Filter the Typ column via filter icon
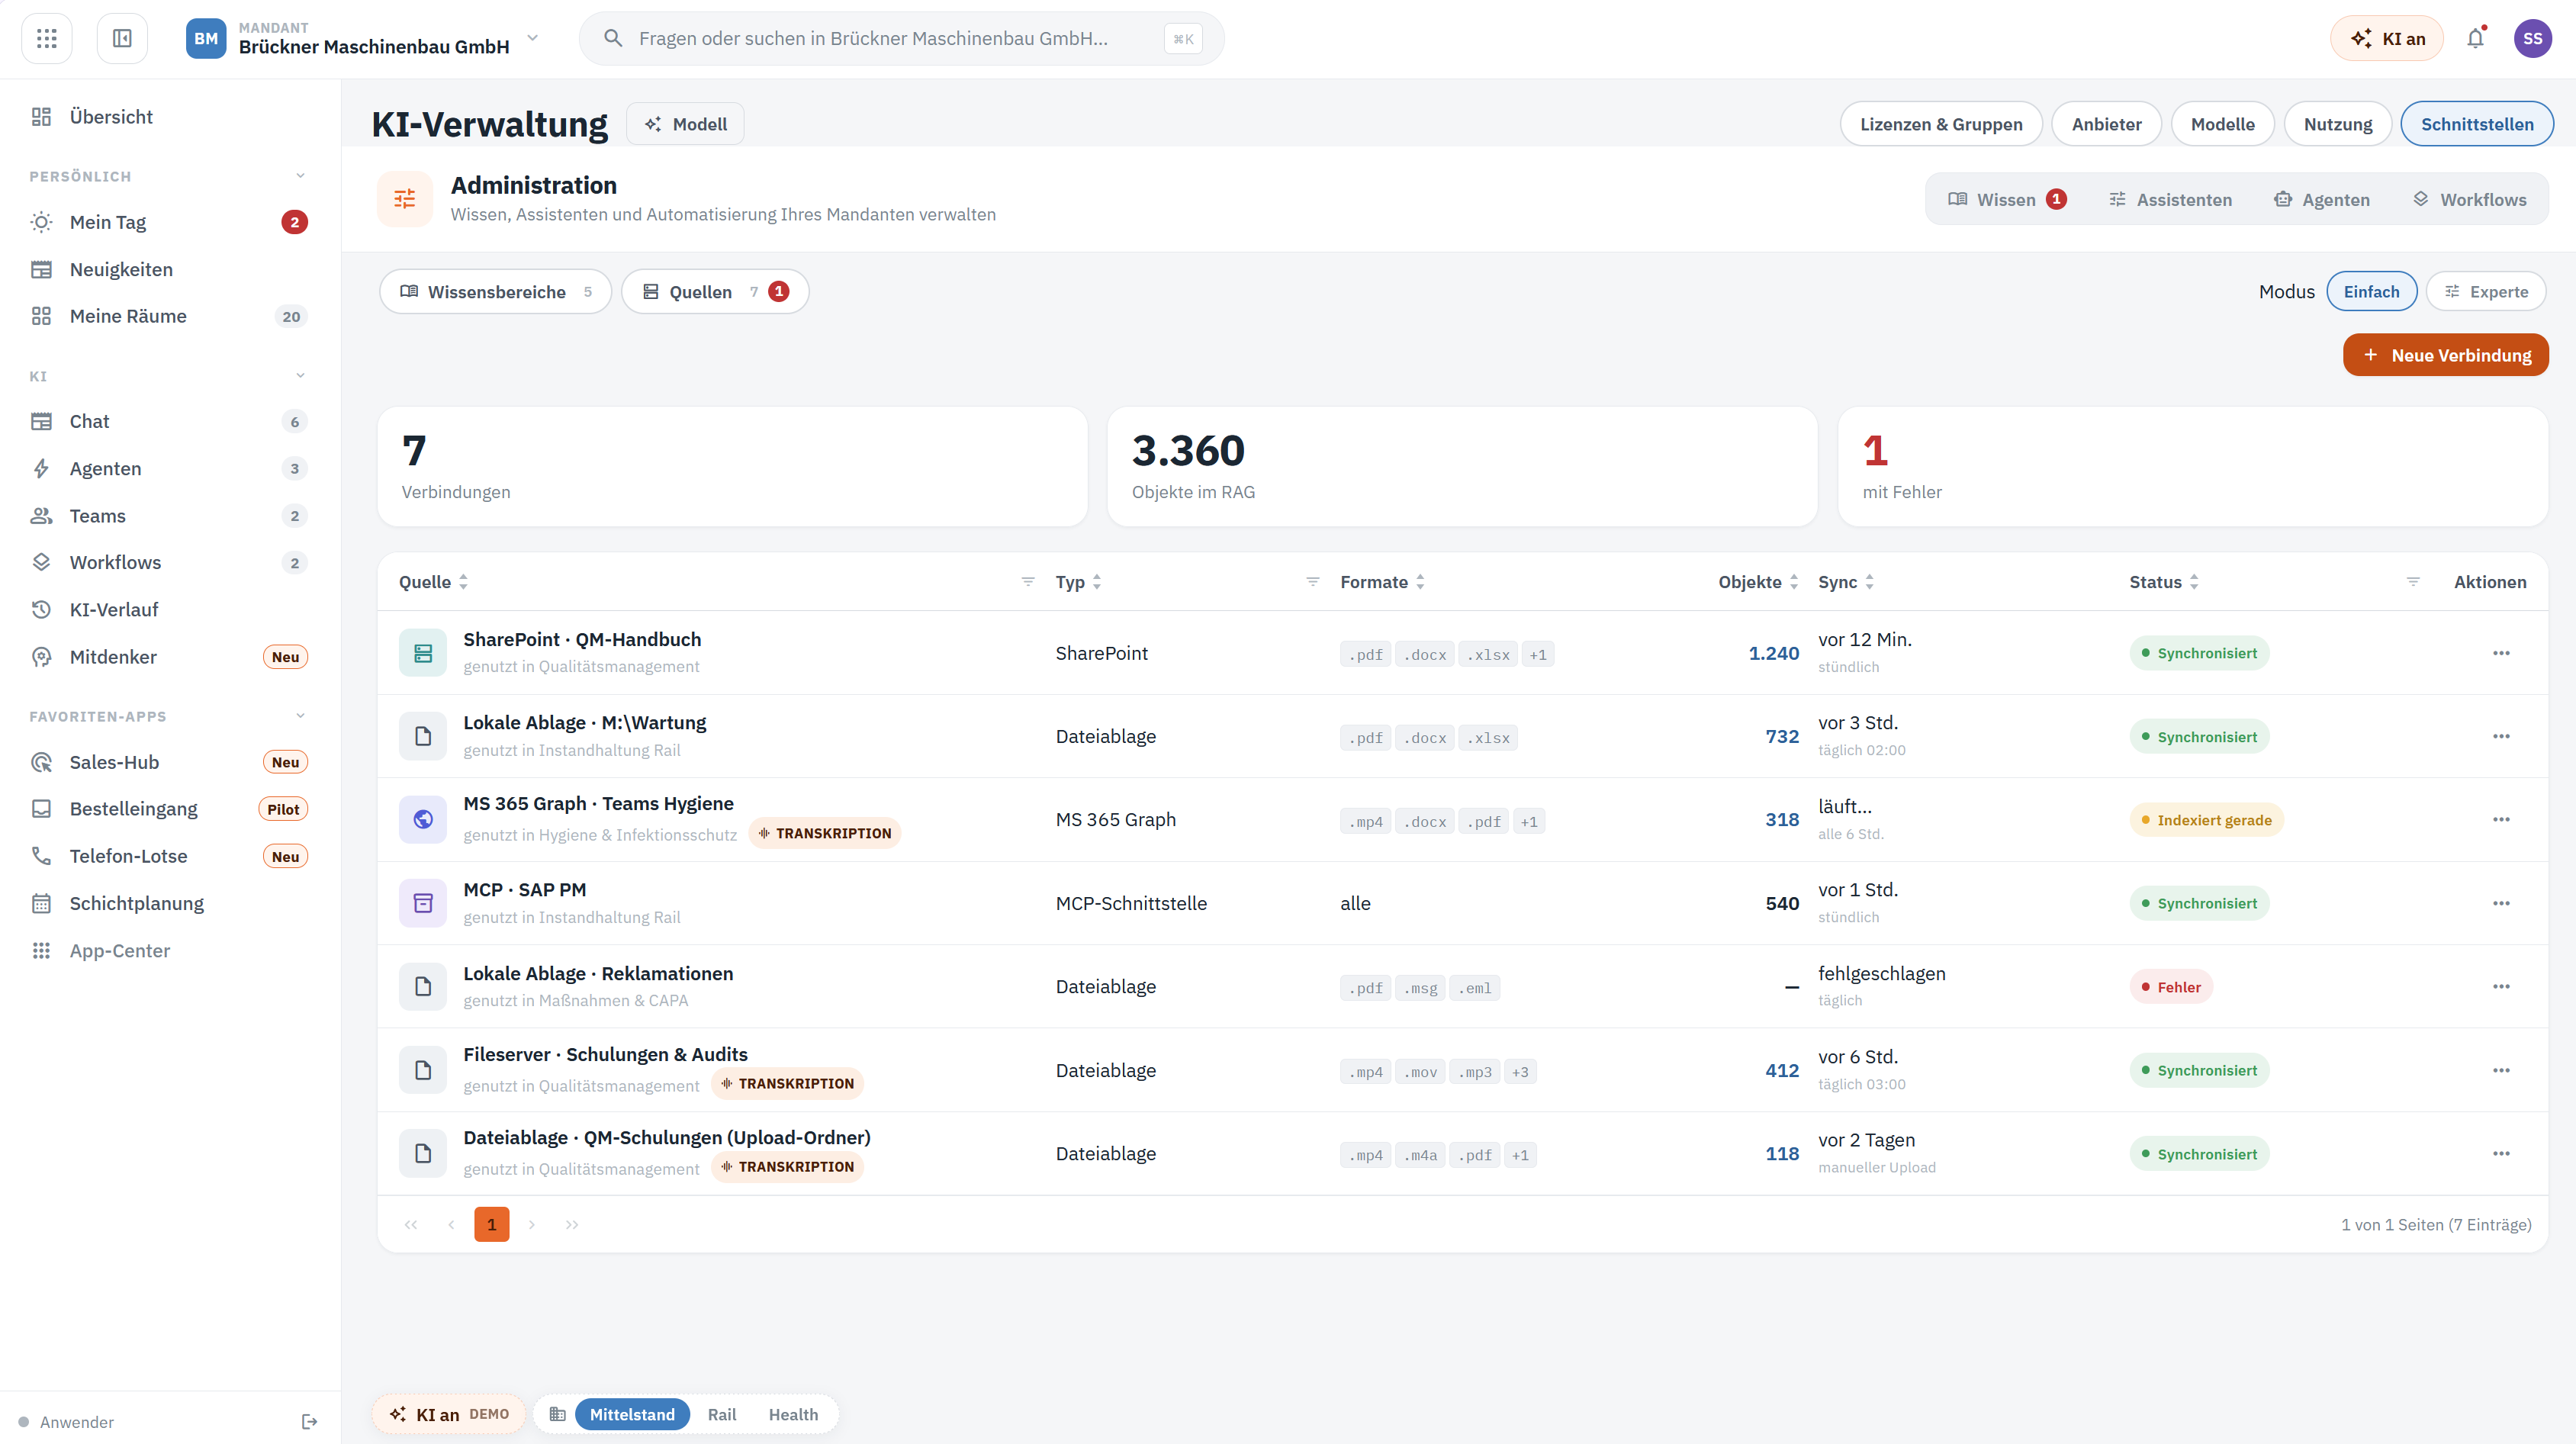The height and width of the screenshot is (1444, 2576). point(1313,581)
